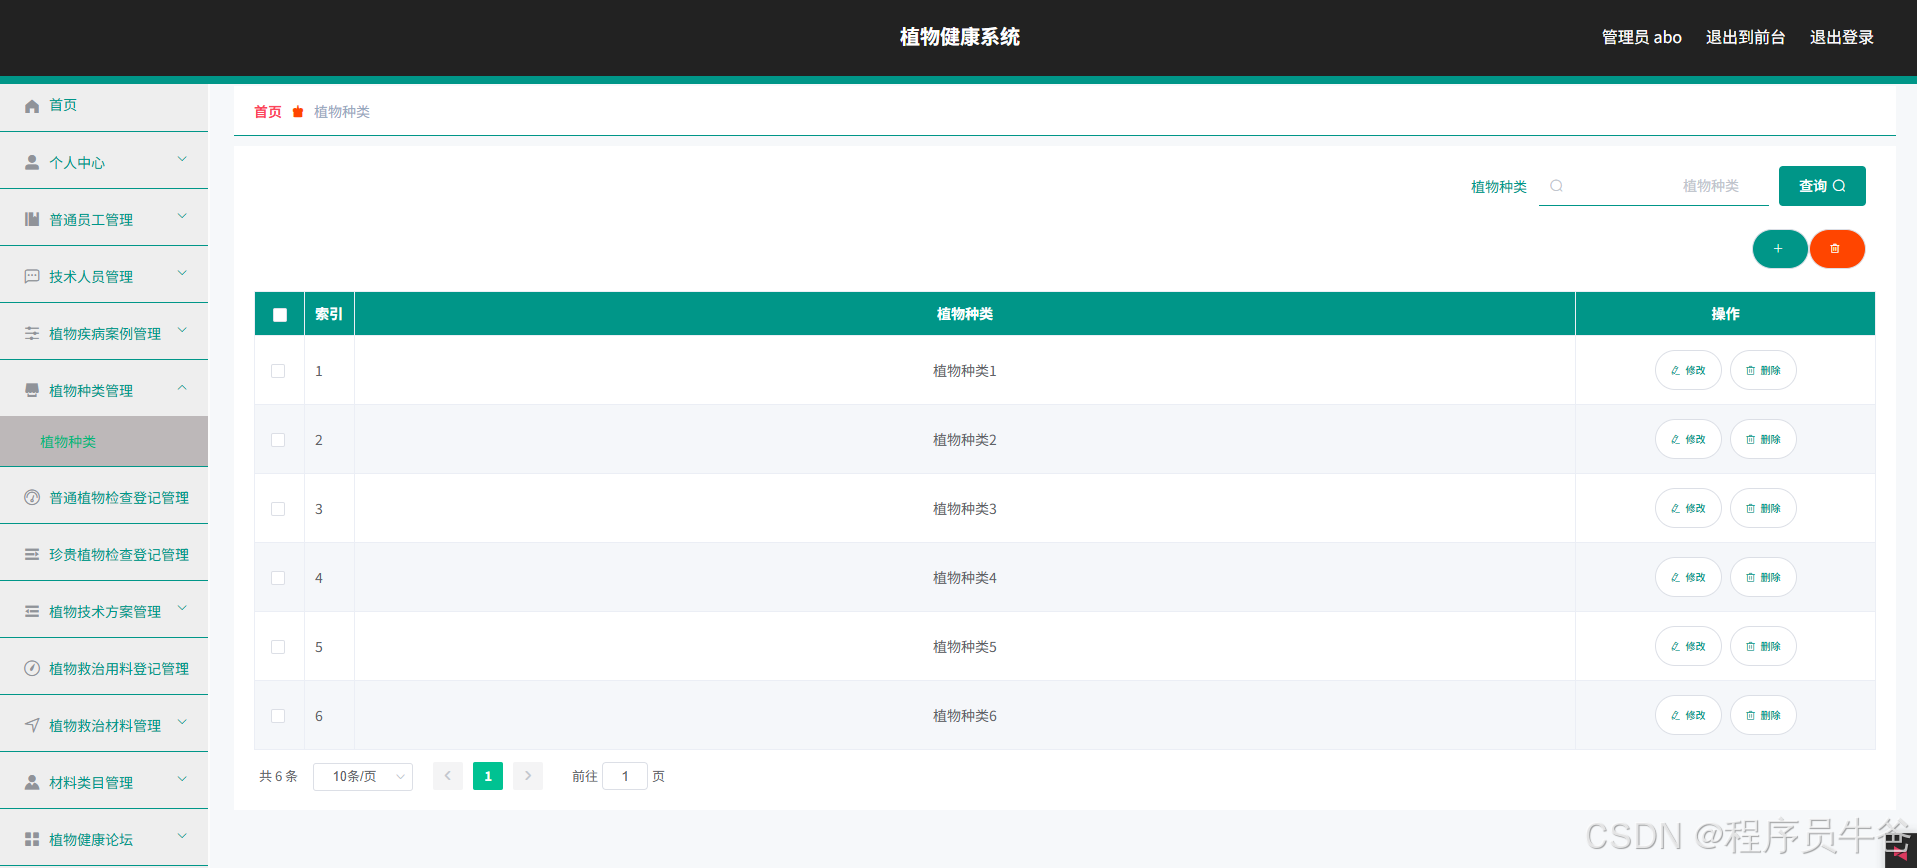Viewport: 1917px width, 868px height.
Task: Toggle the select-all checkbox in table header
Action: tap(280, 315)
